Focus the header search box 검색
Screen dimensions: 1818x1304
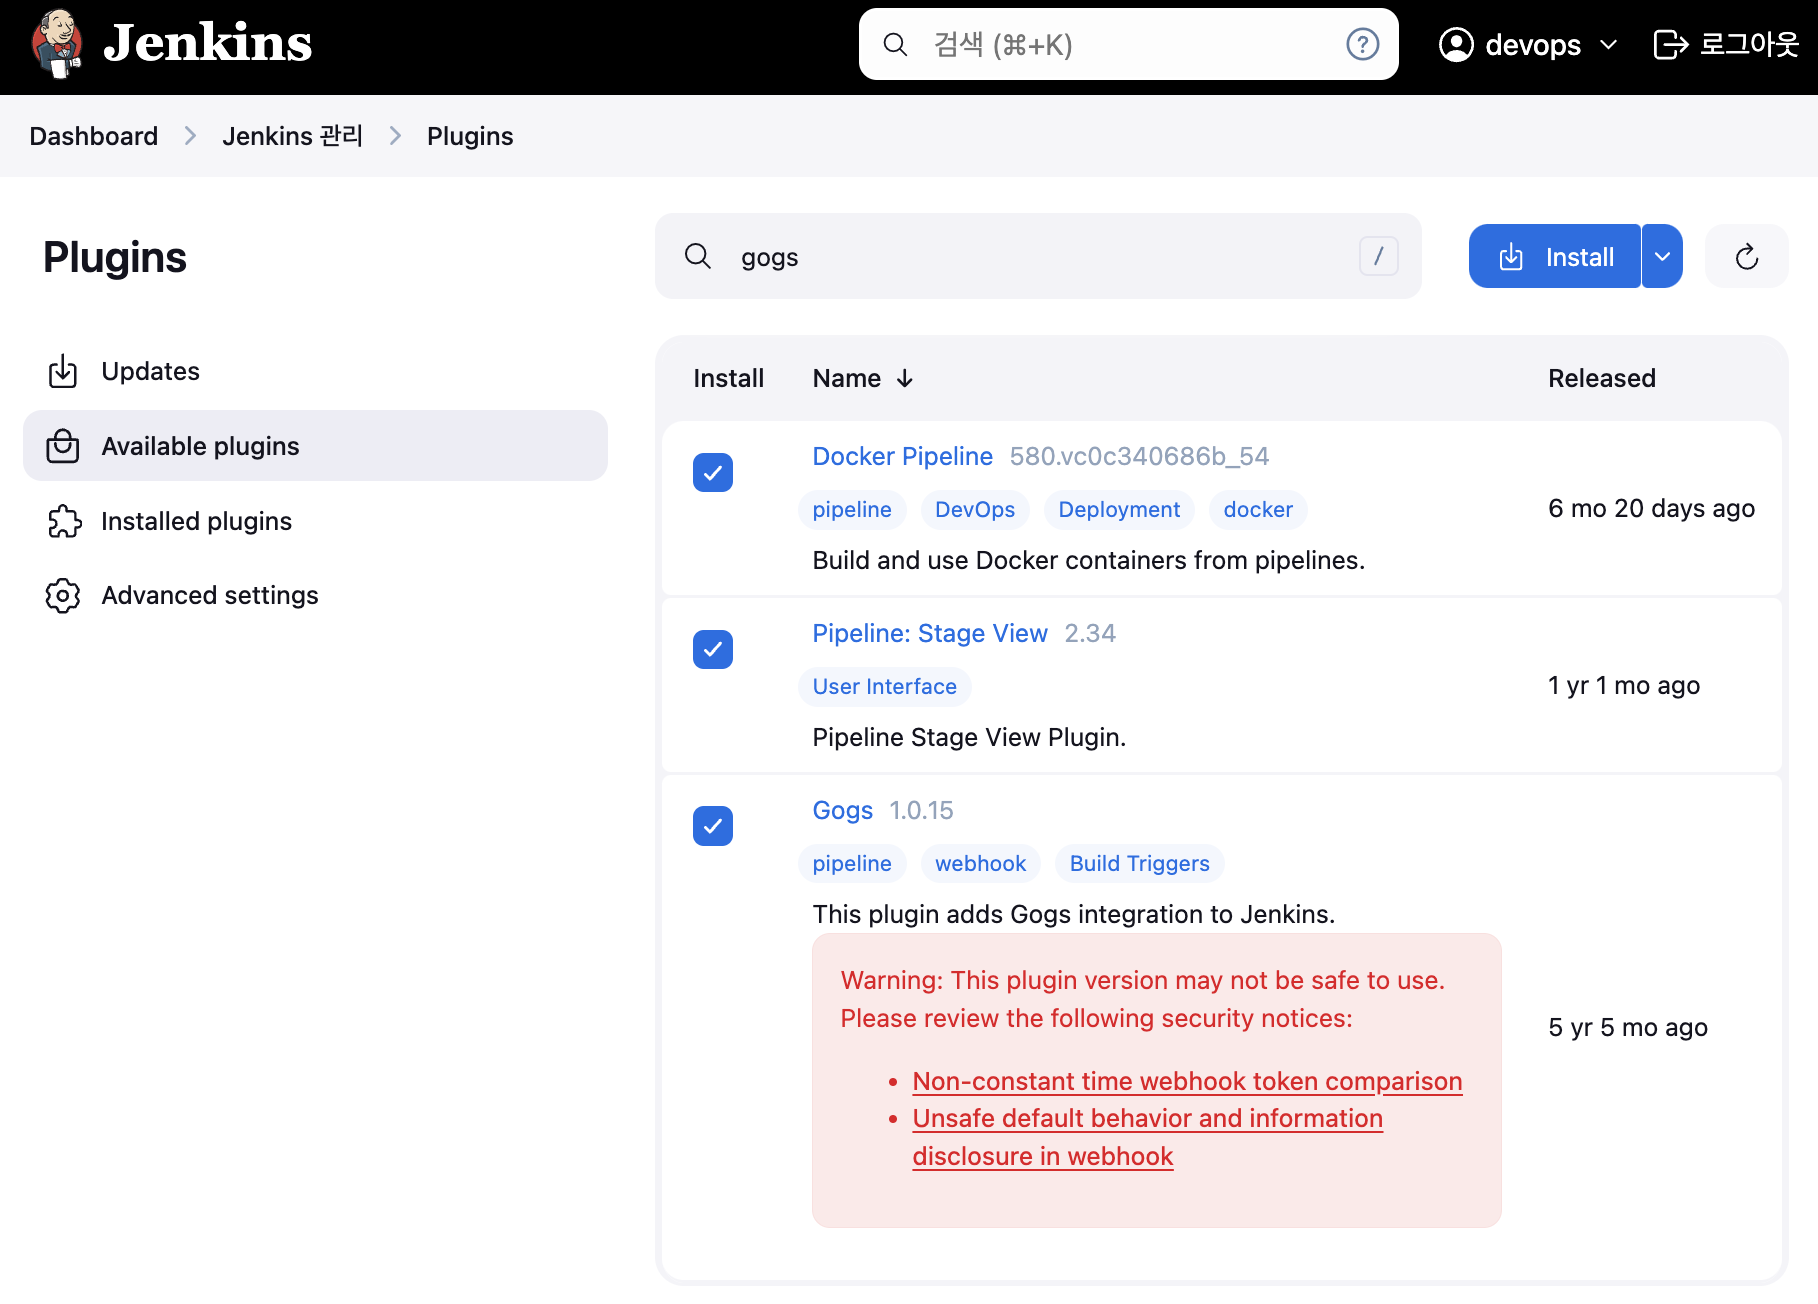click(1128, 45)
